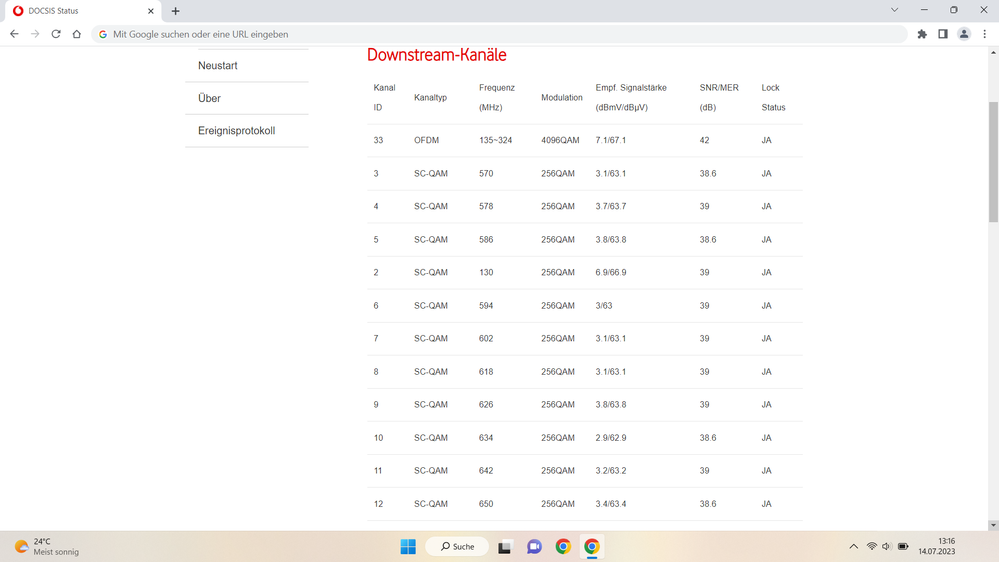Open the Neustart menu entry

(x=247, y=66)
